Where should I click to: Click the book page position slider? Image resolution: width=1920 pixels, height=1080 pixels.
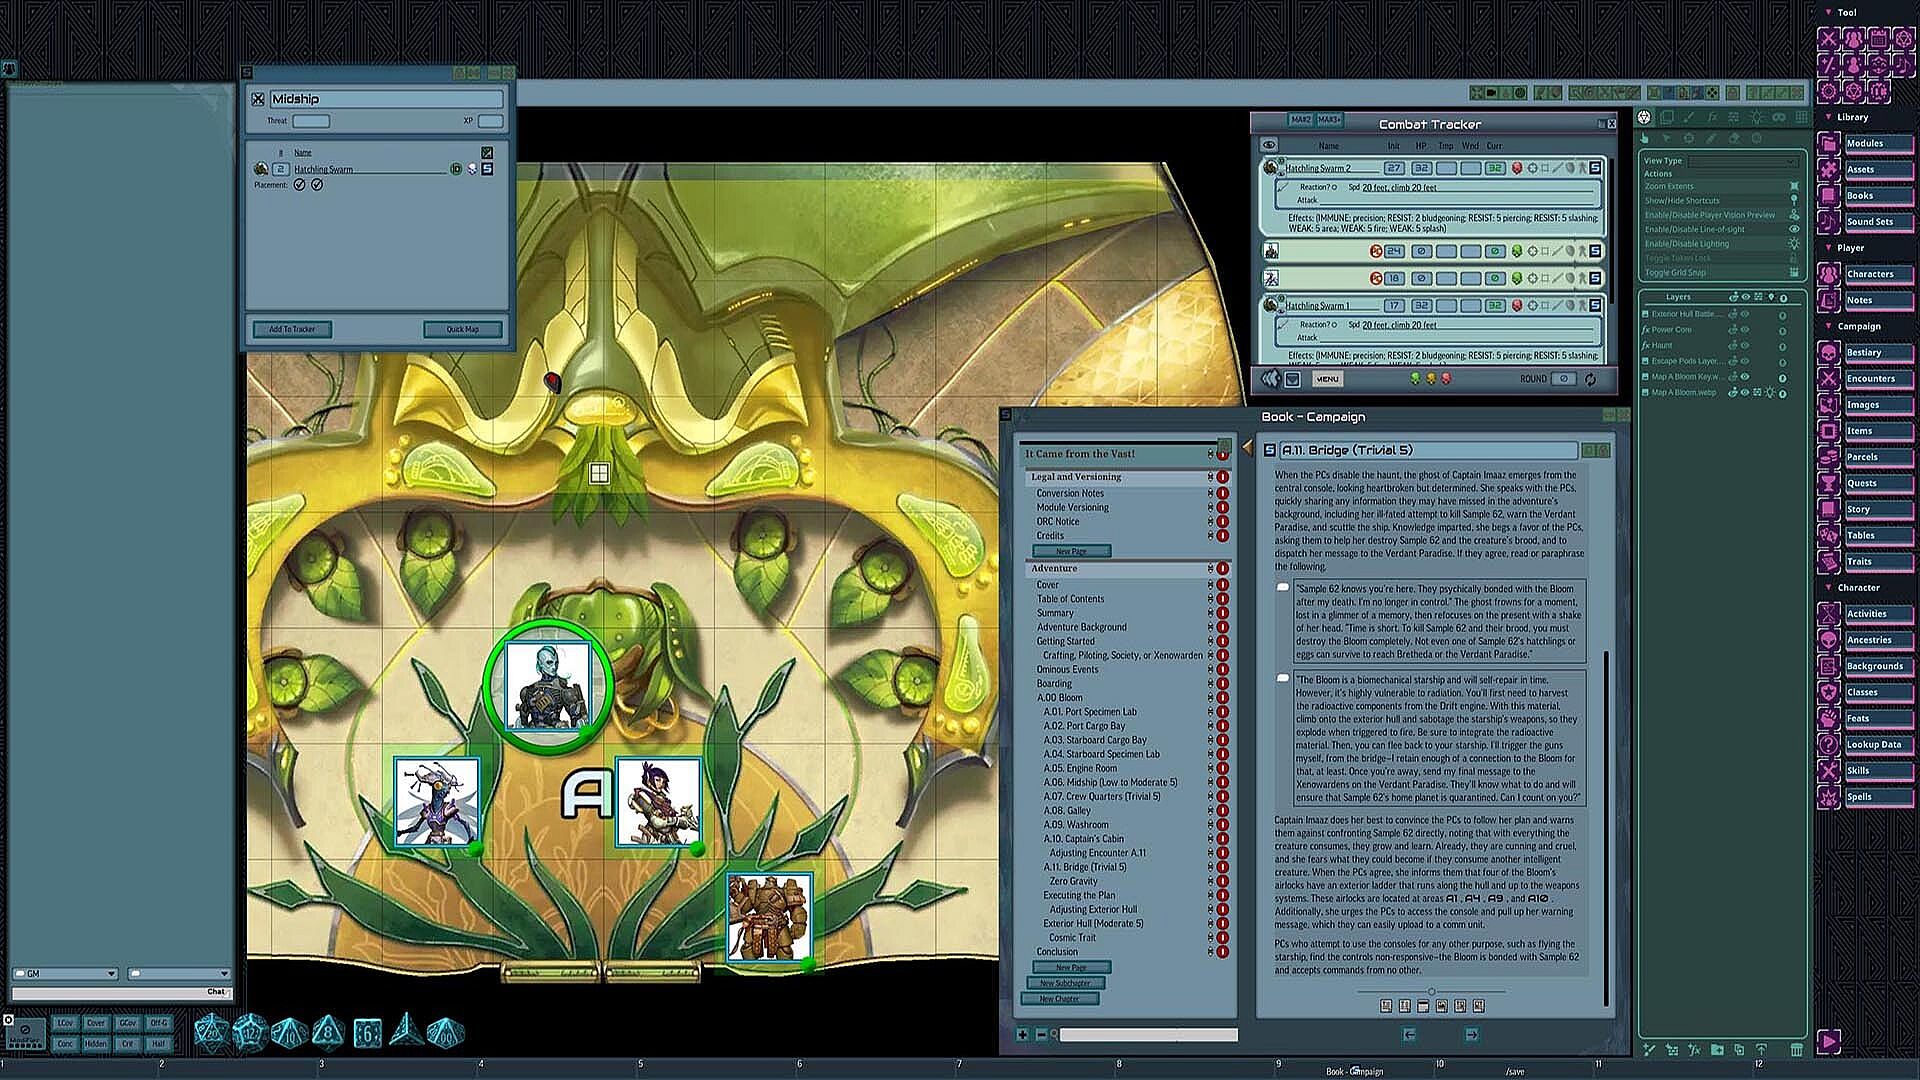click(x=1431, y=991)
